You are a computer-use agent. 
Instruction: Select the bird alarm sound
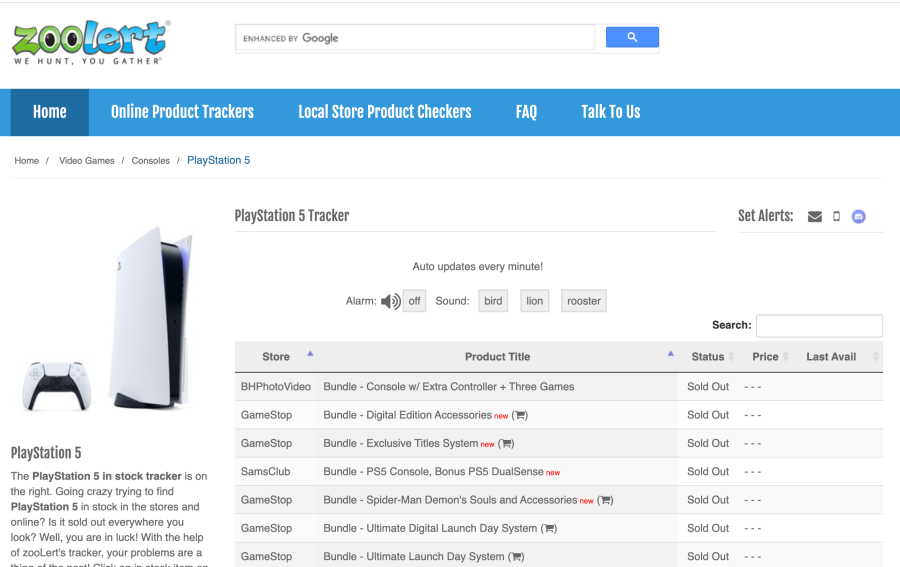click(x=493, y=301)
